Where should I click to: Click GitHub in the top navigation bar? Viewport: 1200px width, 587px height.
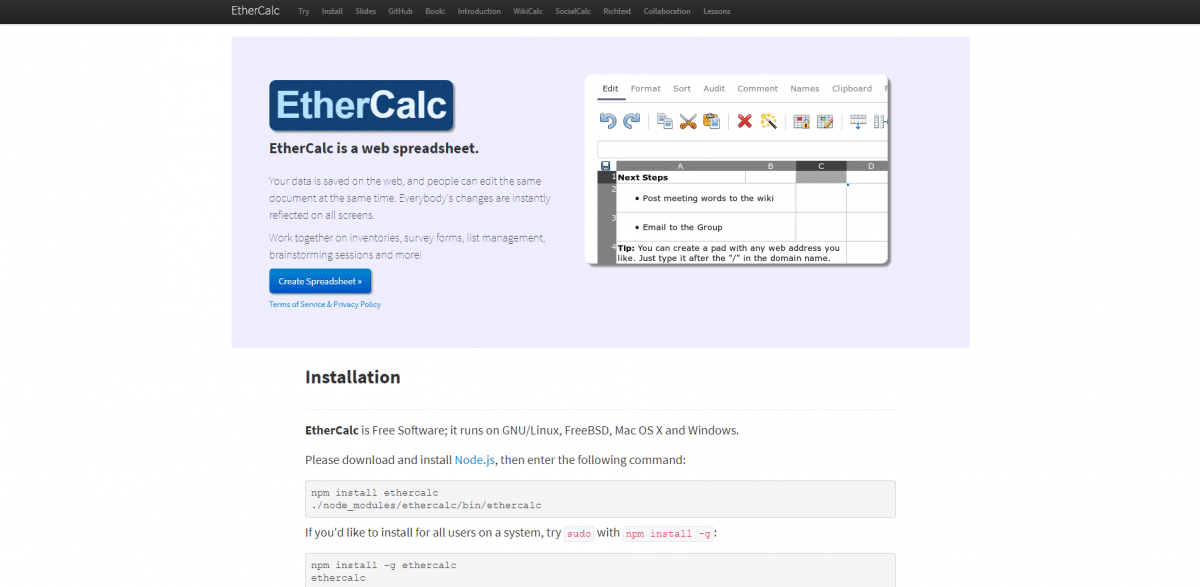(x=400, y=12)
